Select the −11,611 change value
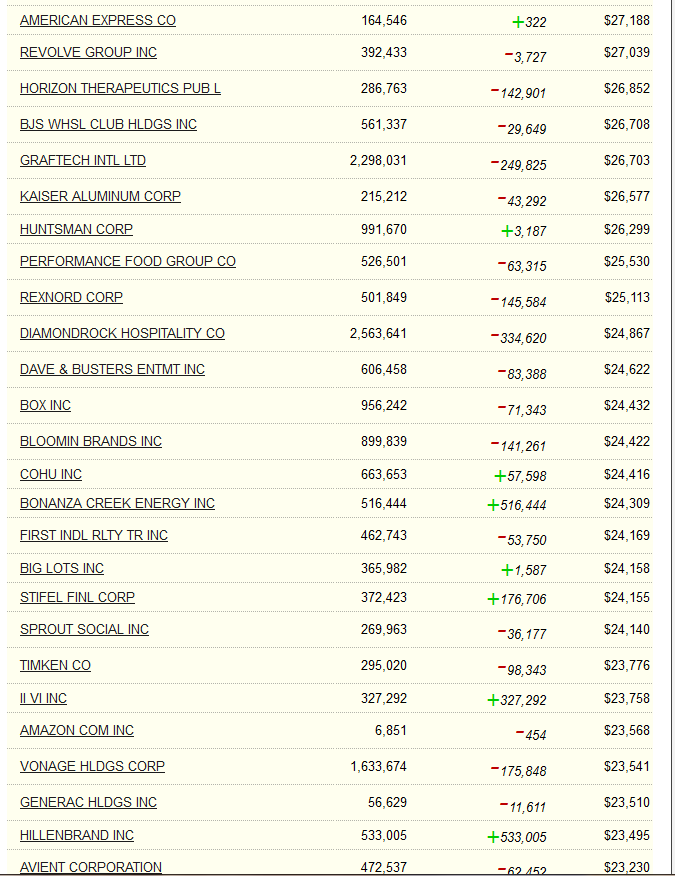 [523, 807]
